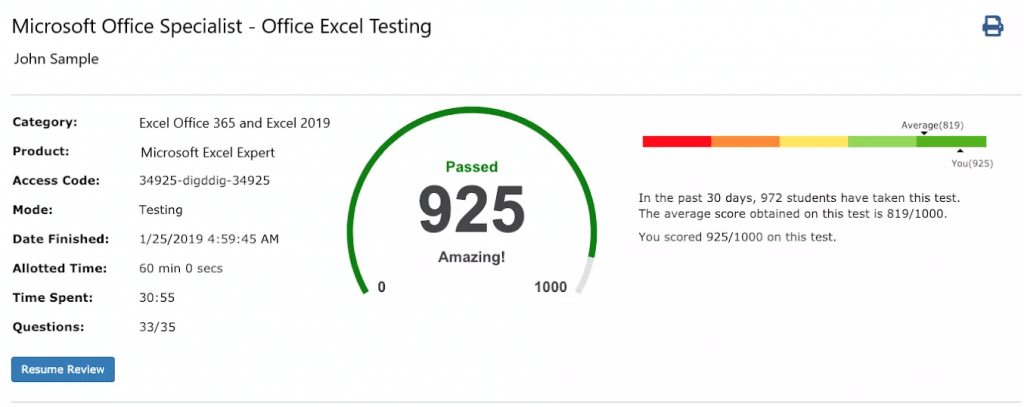Click the large 925 score number
The height and width of the screenshot is (407, 1024).
click(x=472, y=210)
